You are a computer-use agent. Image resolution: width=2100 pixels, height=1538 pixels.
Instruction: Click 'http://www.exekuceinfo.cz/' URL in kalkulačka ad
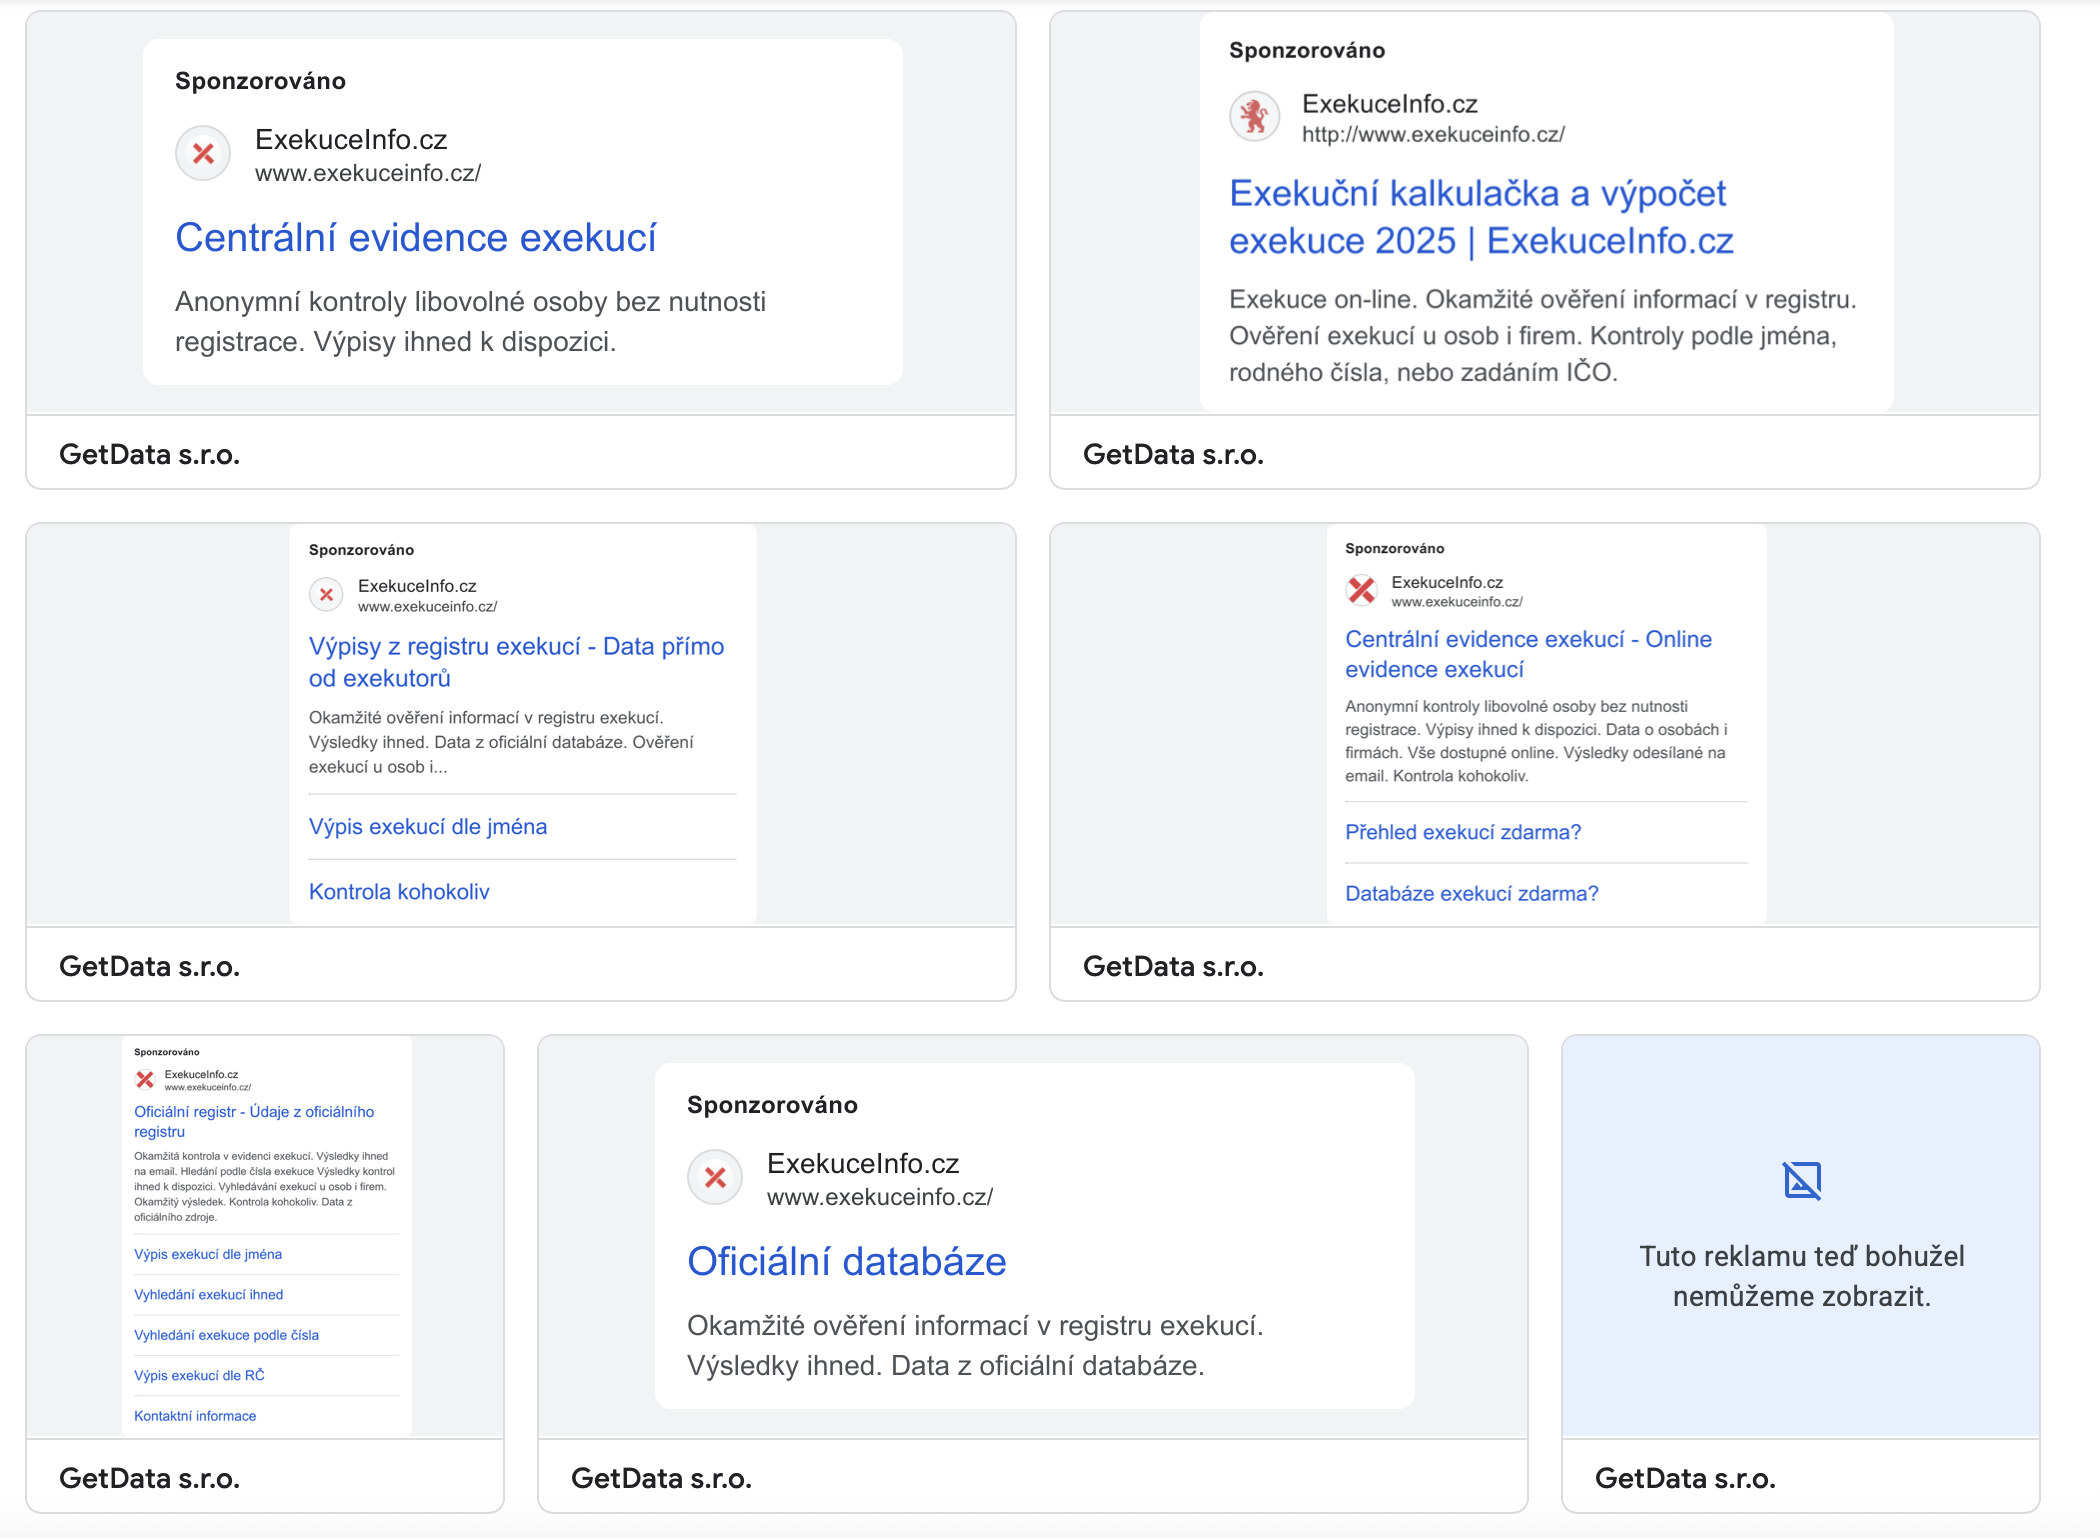(x=1433, y=134)
